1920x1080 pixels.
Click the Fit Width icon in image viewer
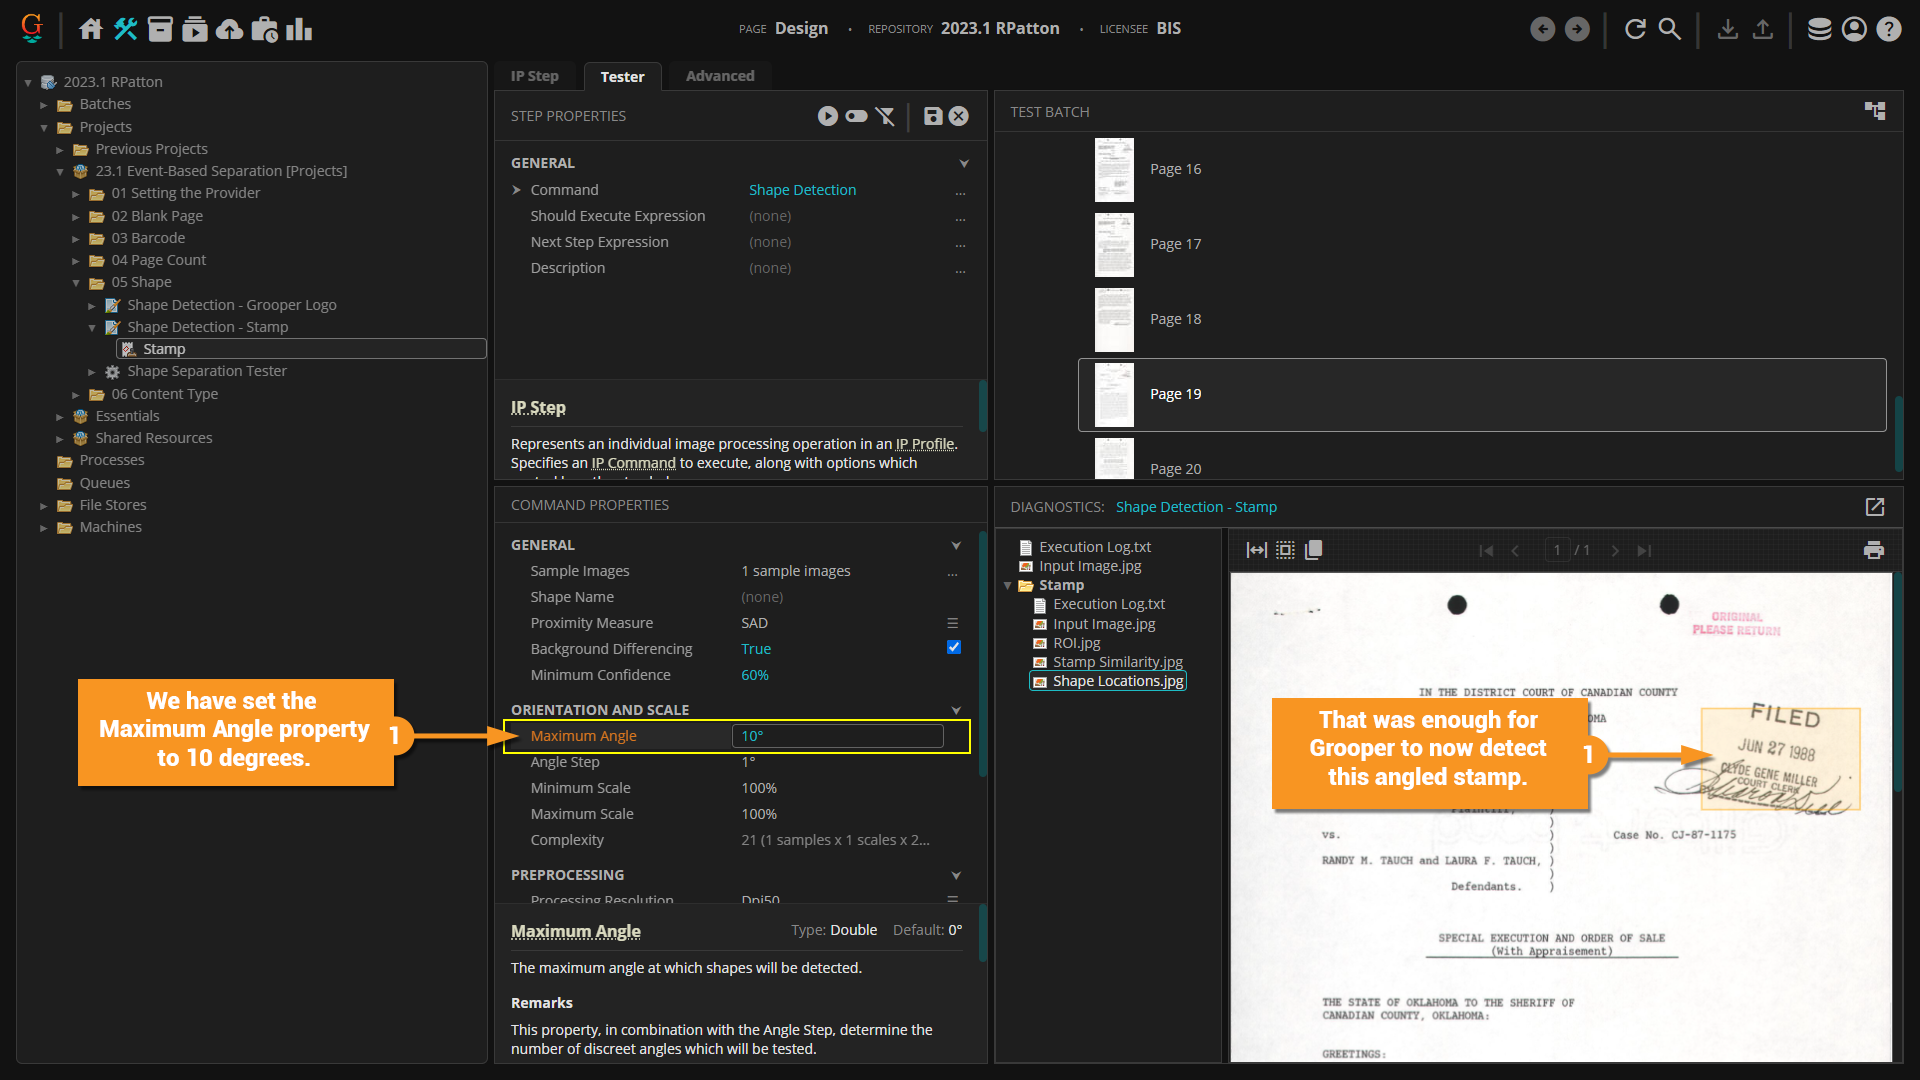(x=1256, y=550)
